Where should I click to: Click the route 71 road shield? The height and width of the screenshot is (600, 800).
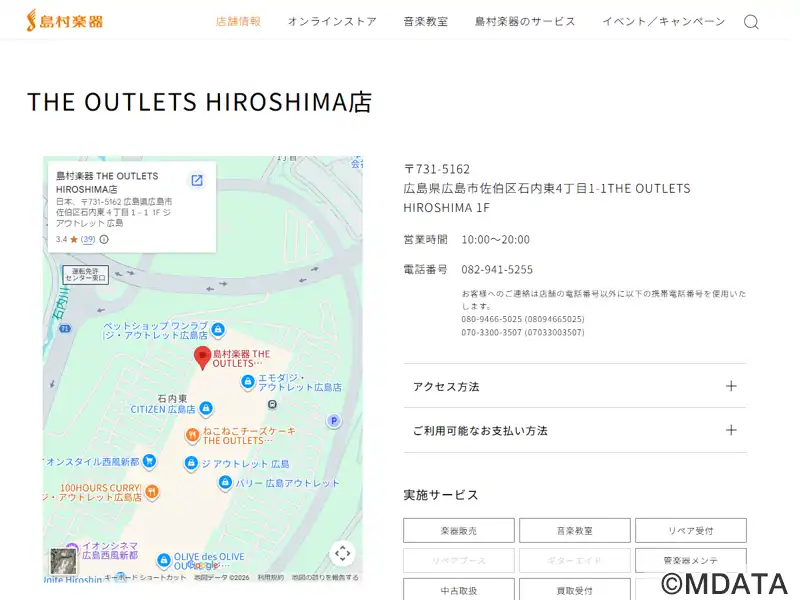coord(65,329)
